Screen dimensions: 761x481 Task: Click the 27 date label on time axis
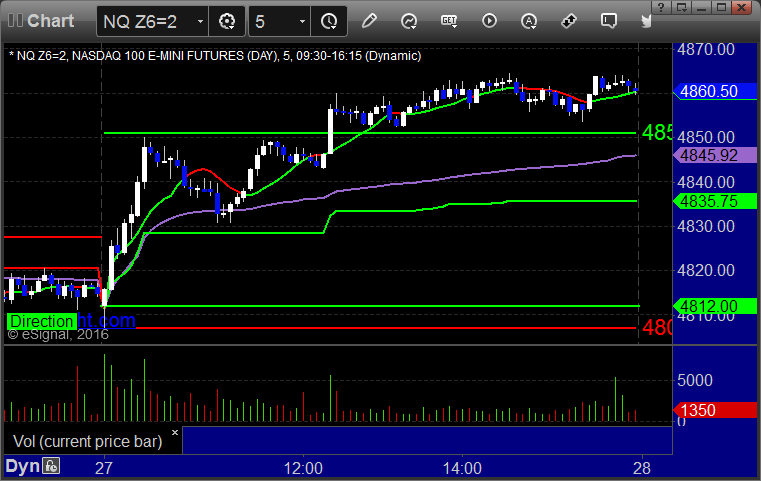(x=104, y=468)
